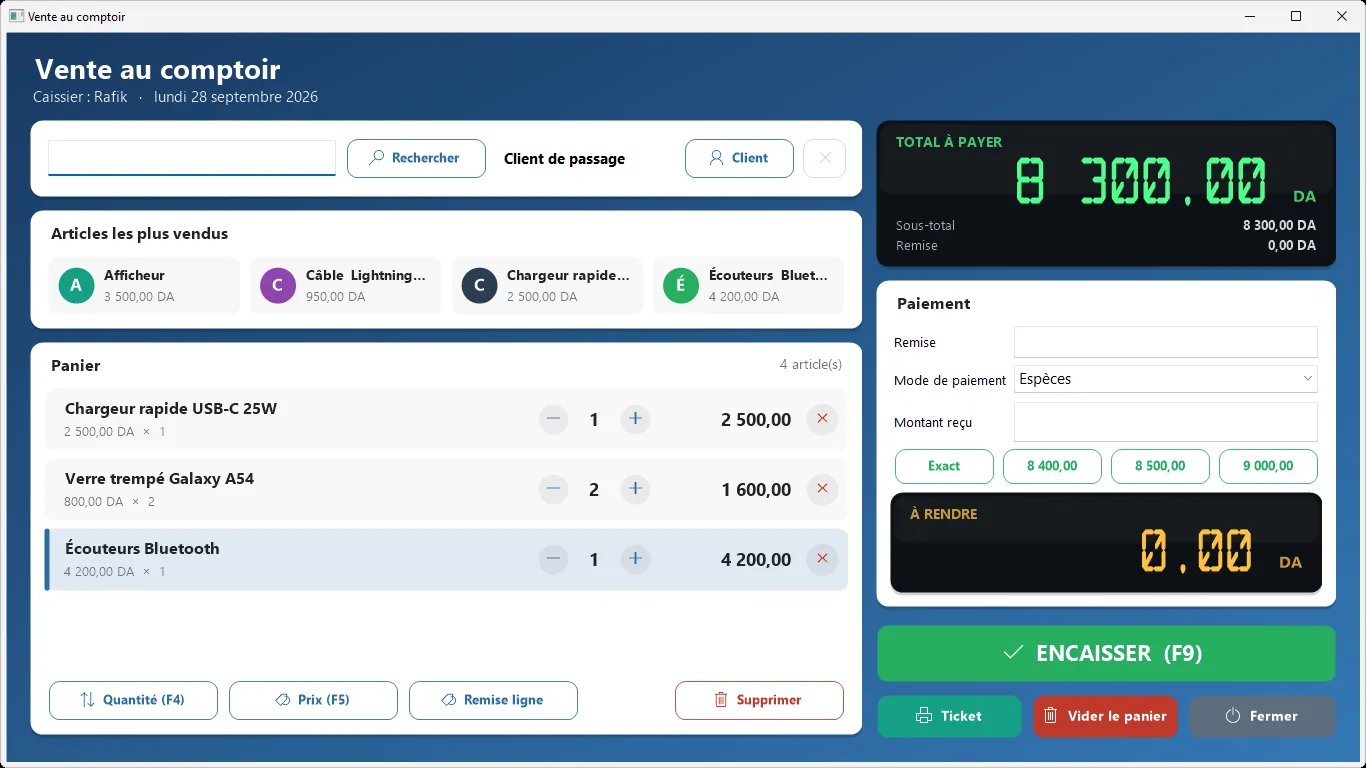Click the Montant reçu field
Viewport: 1366px width, 768px height.
click(1165, 422)
